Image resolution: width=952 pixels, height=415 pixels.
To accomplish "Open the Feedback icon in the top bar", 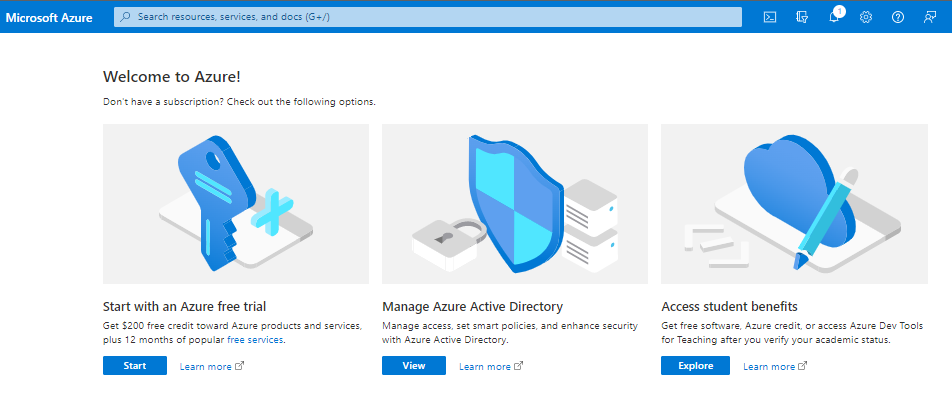I will point(930,18).
